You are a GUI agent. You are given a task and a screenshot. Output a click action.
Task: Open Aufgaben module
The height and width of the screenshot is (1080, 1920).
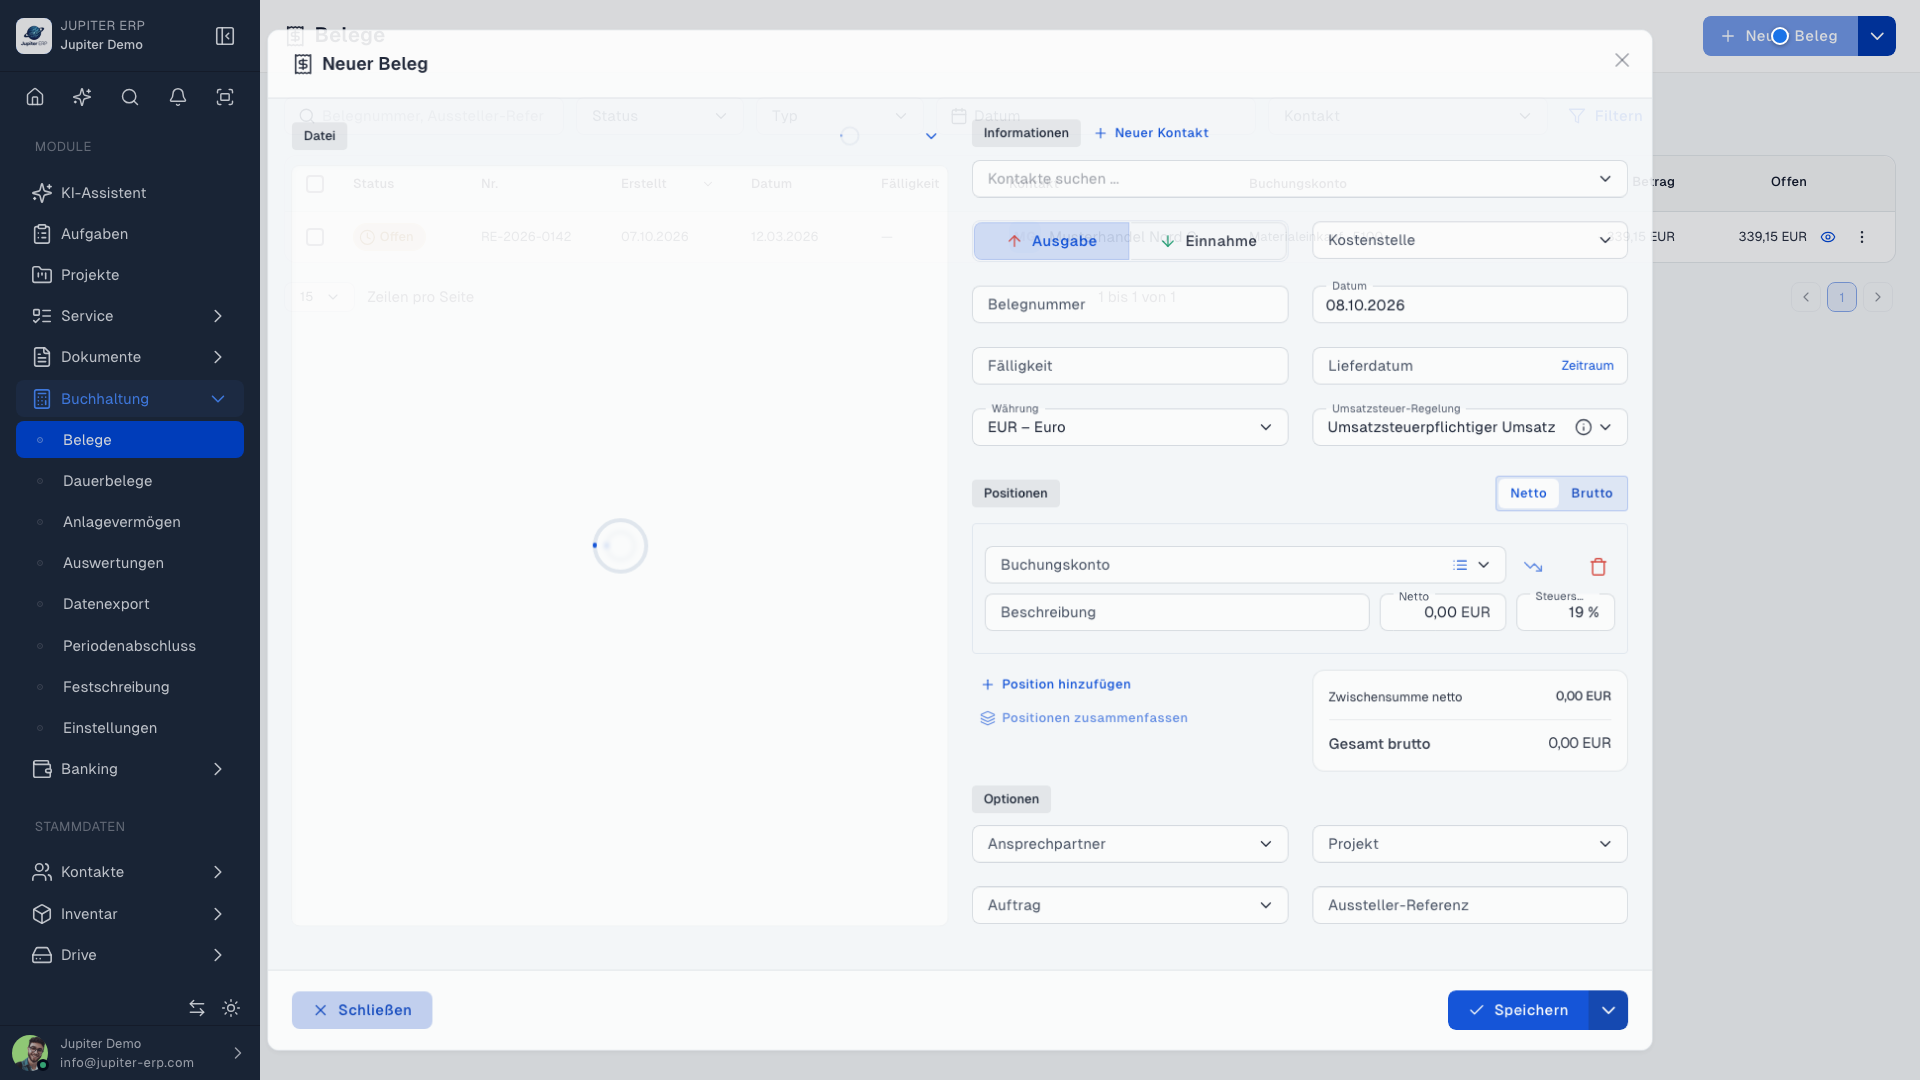[130, 234]
